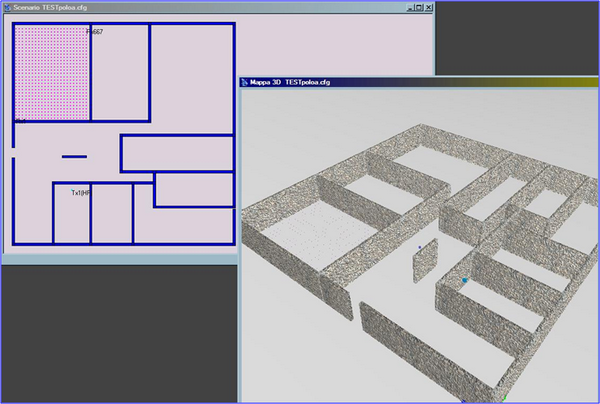Select the Rx667 receiver label

click(95, 32)
